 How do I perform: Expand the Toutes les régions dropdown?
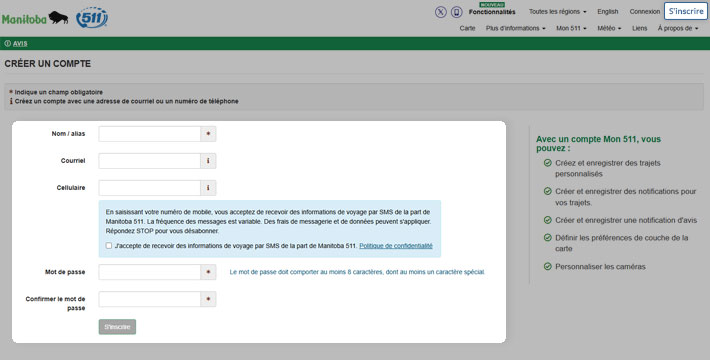click(x=557, y=12)
